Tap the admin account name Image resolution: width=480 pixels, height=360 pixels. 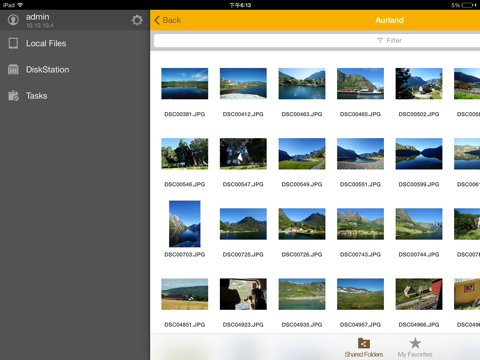click(x=38, y=17)
